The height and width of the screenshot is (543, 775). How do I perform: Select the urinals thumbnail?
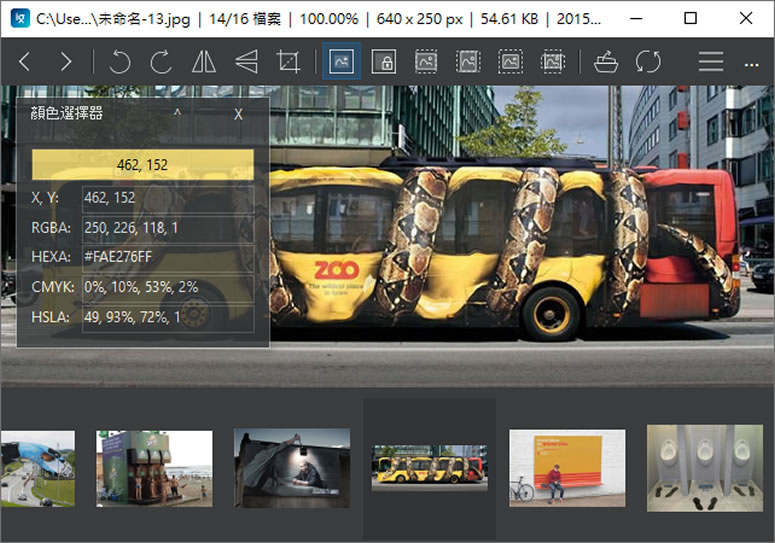click(x=705, y=468)
